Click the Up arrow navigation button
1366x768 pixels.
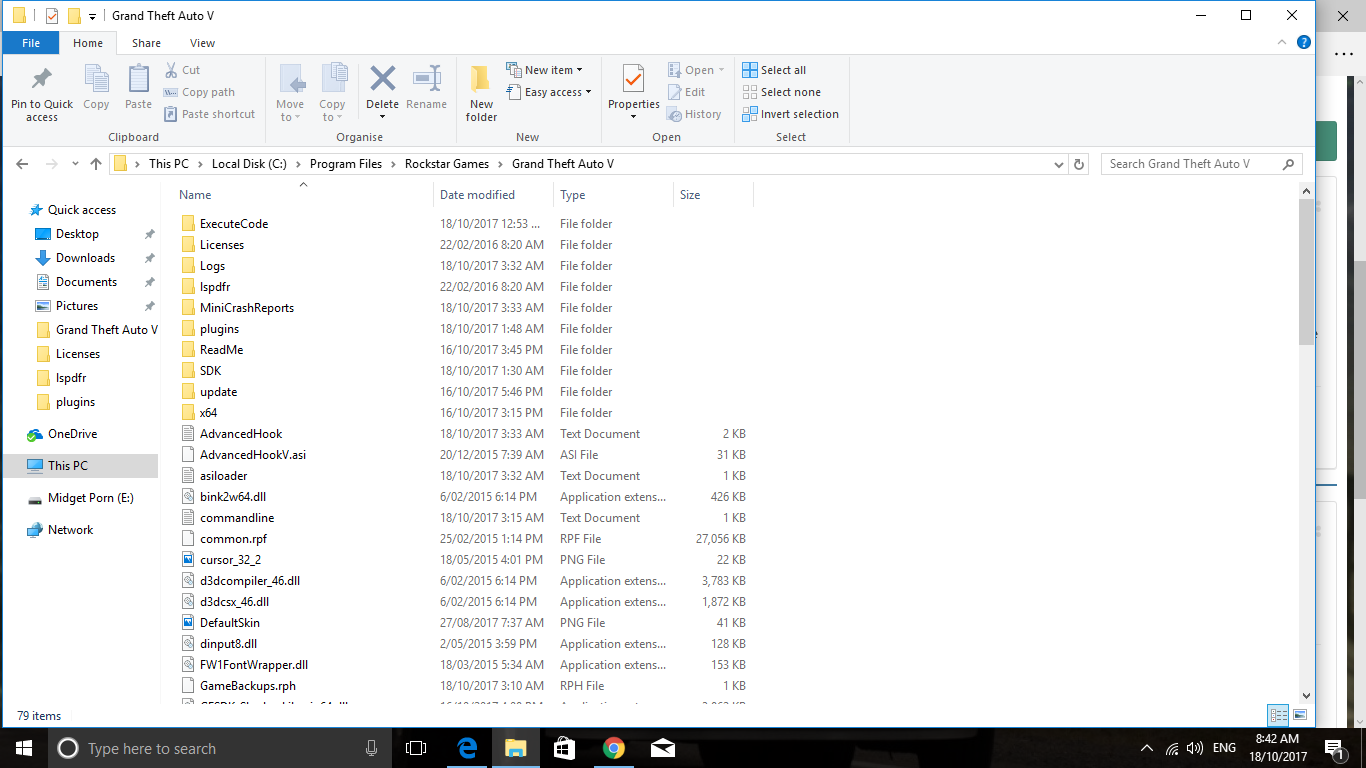coord(96,164)
